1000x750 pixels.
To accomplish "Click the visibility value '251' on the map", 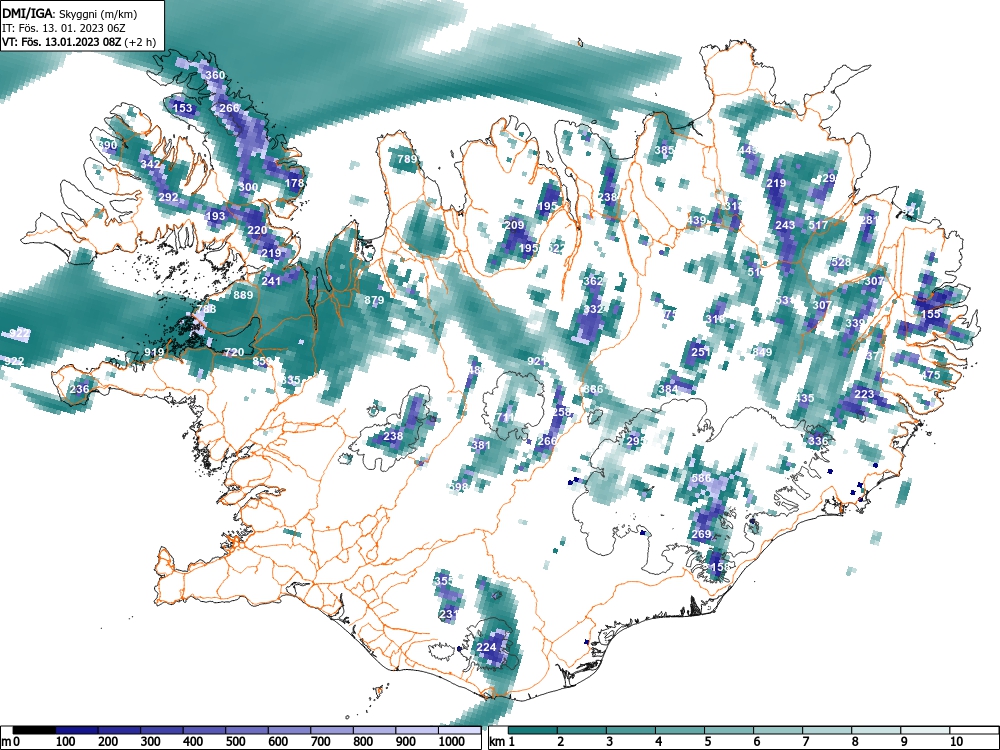I will (x=700, y=352).
